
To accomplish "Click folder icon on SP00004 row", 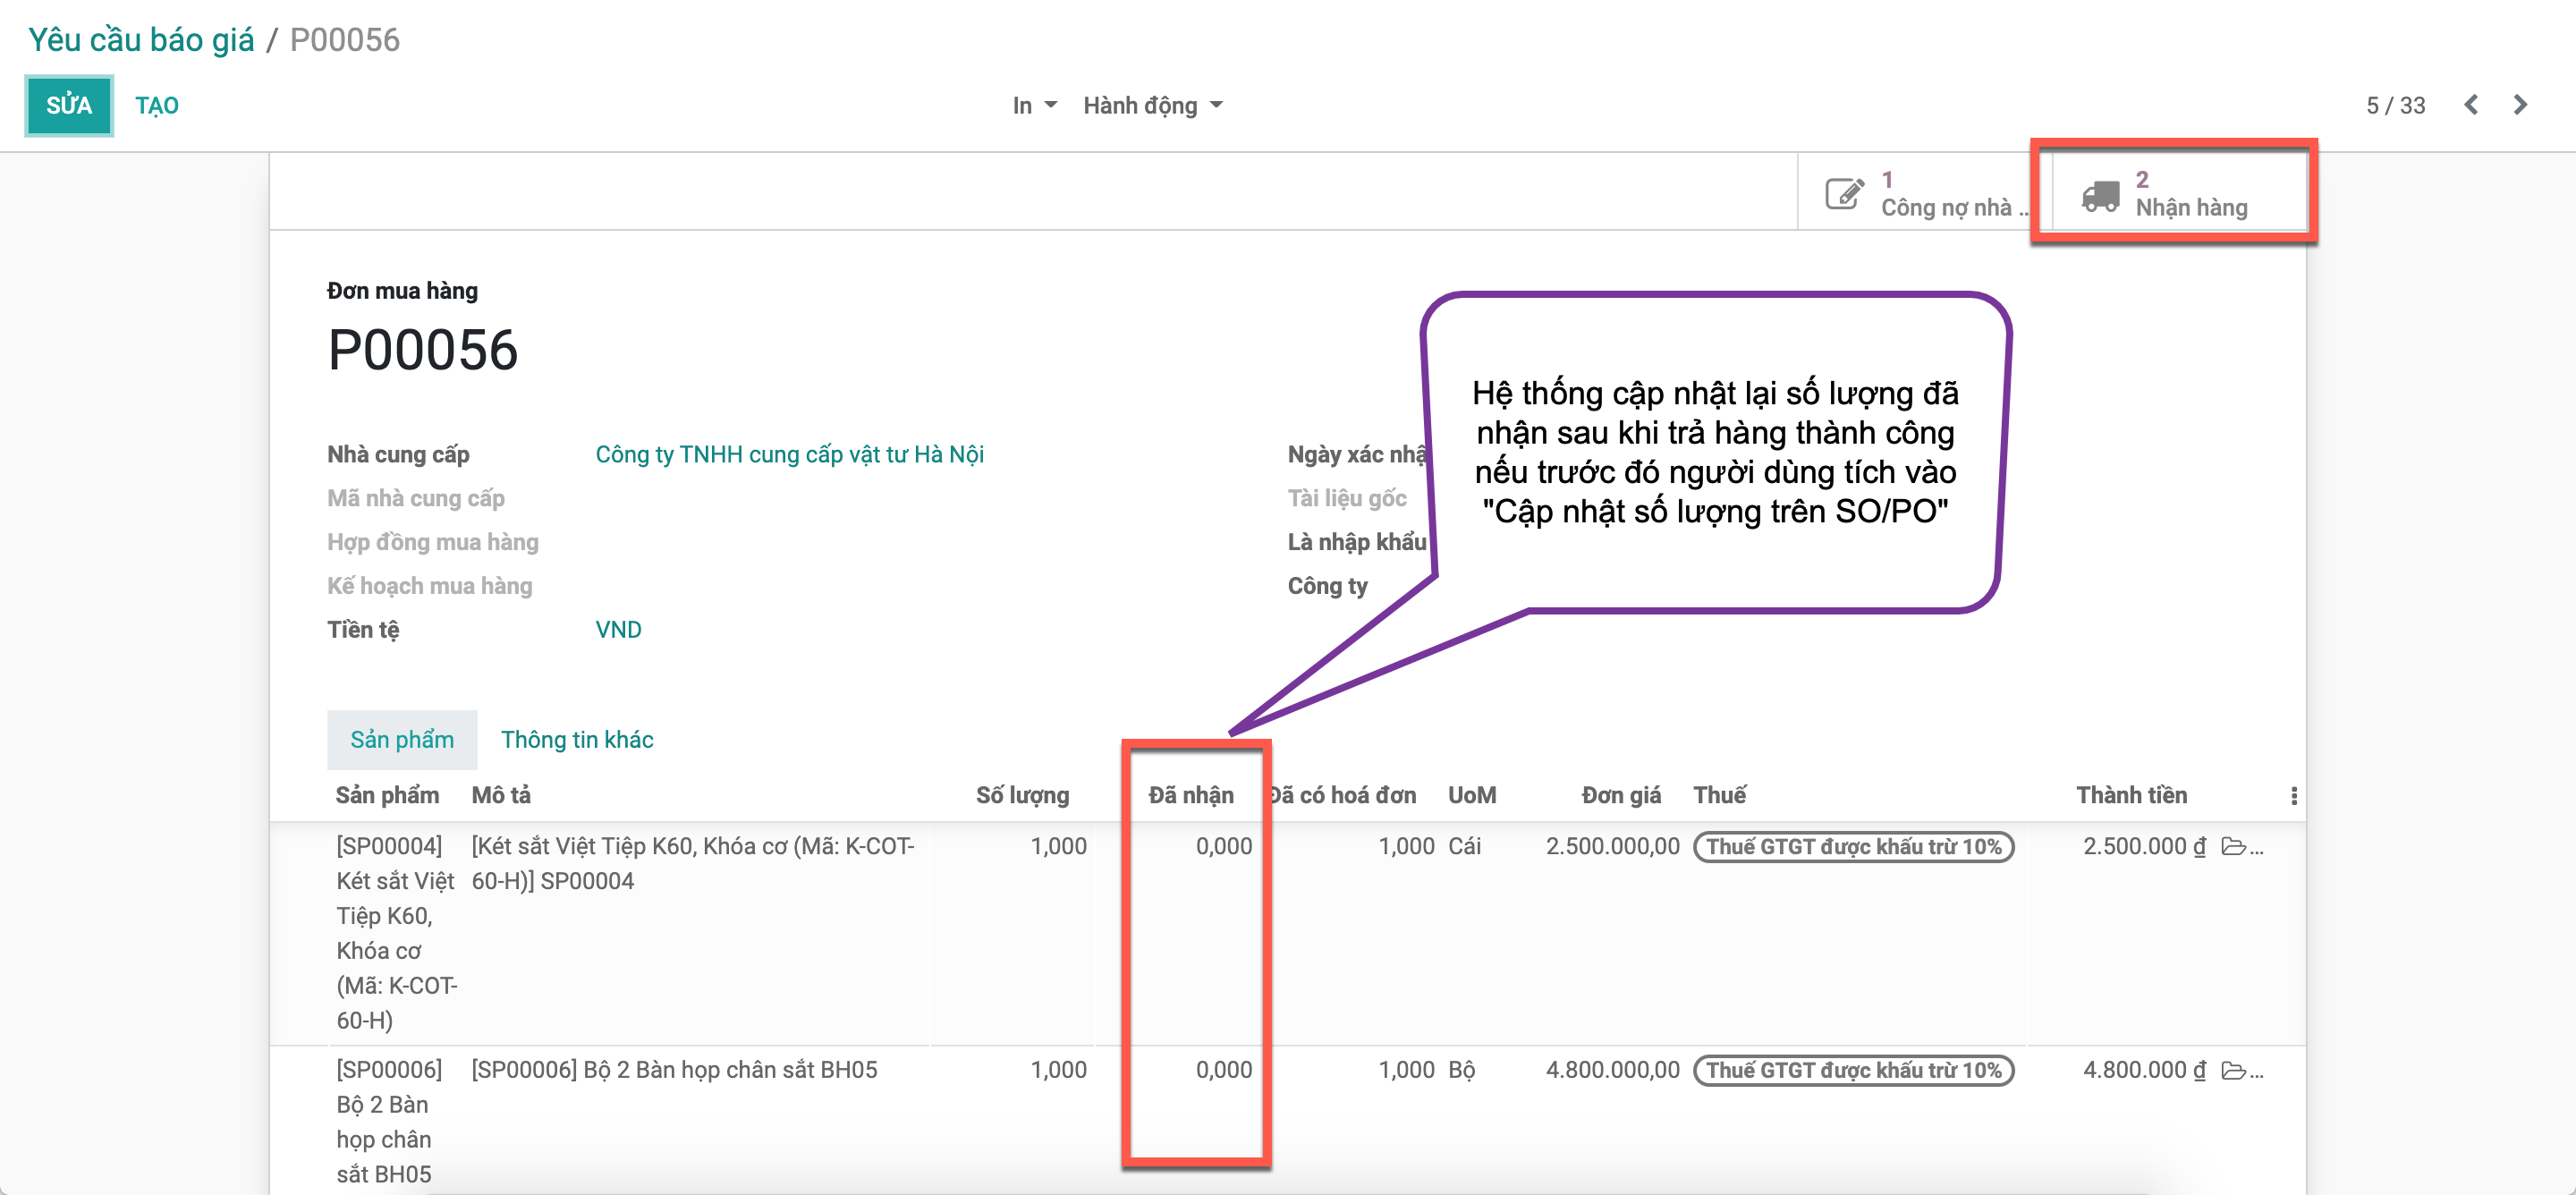I will point(2232,847).
